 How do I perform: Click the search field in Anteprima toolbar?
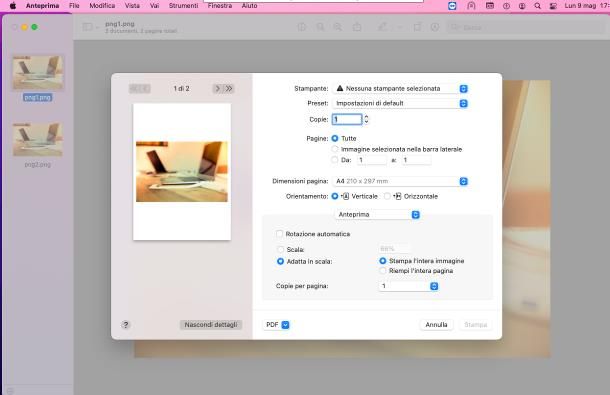click(525, 27)
